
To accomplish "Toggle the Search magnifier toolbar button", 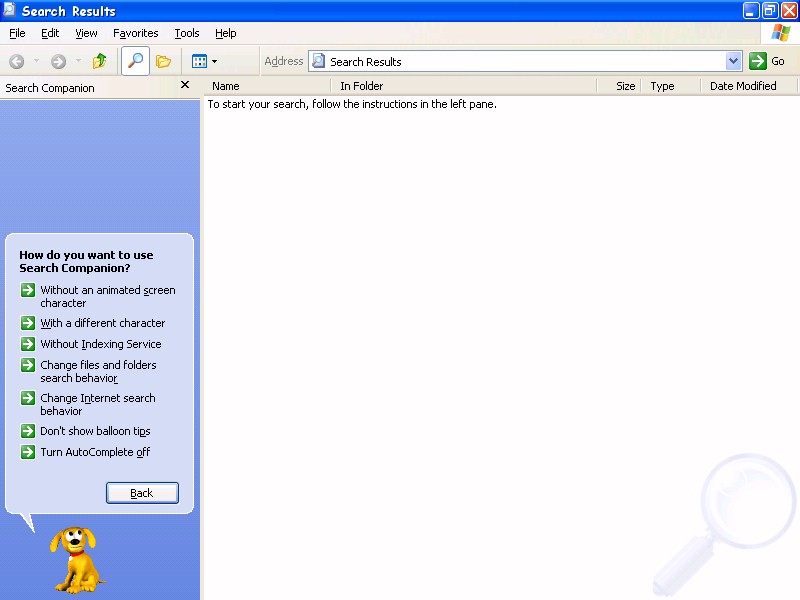I will pos(135,61).
